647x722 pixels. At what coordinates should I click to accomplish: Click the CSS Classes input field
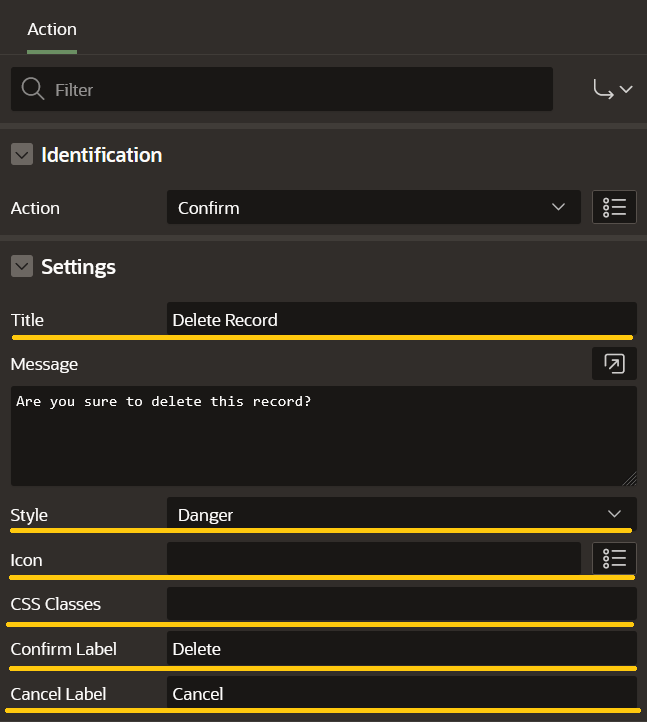(400, 604)
